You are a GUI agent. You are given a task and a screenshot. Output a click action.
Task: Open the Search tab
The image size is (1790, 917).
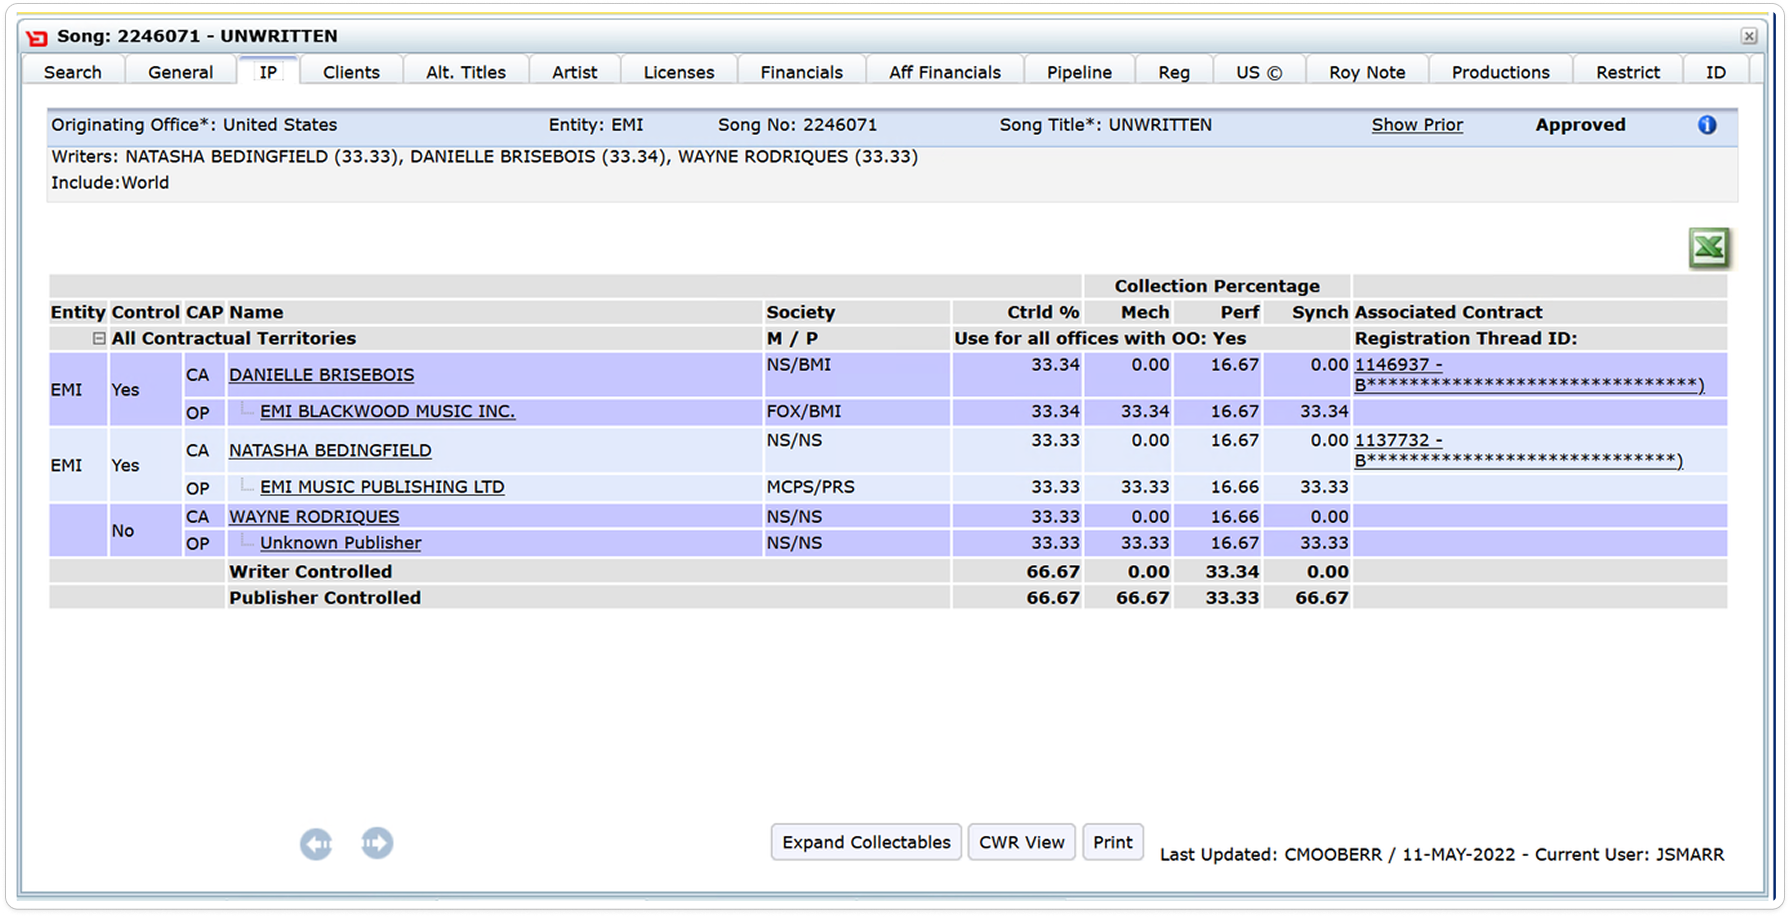[73, 72]
